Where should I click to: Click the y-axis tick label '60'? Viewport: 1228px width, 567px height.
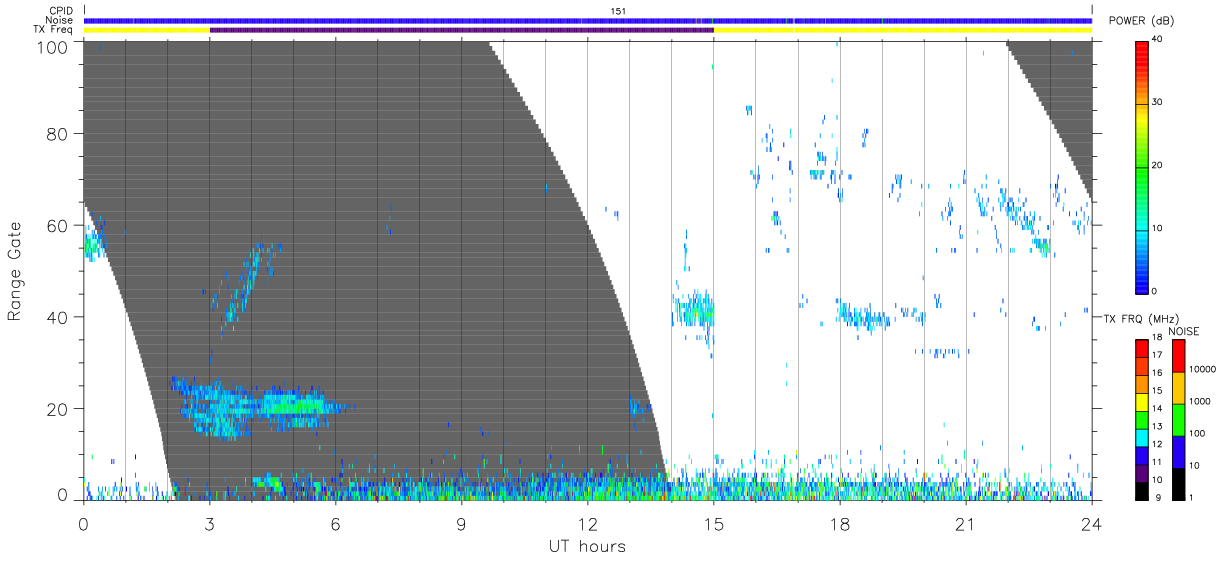57,226
